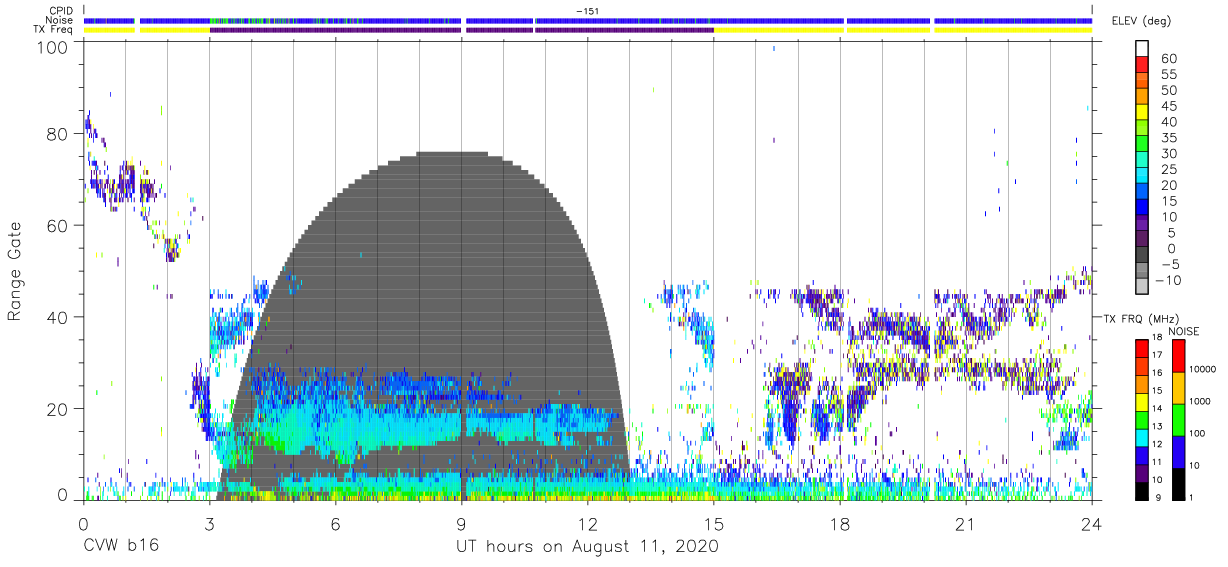1228x567 pixels.
Task: Select the black bottom segment of the TX FRQ color bar
Action: pyautogui.click(x=1141, y=490)
